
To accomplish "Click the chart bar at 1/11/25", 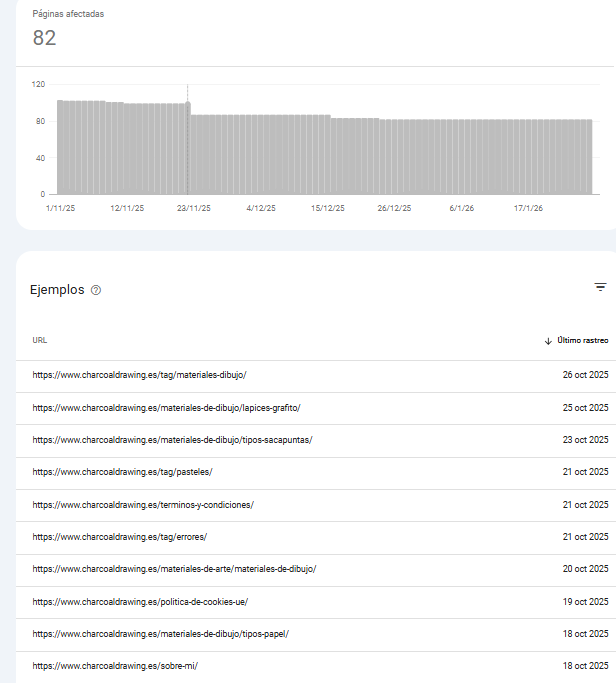I will [x=60, y=148].
